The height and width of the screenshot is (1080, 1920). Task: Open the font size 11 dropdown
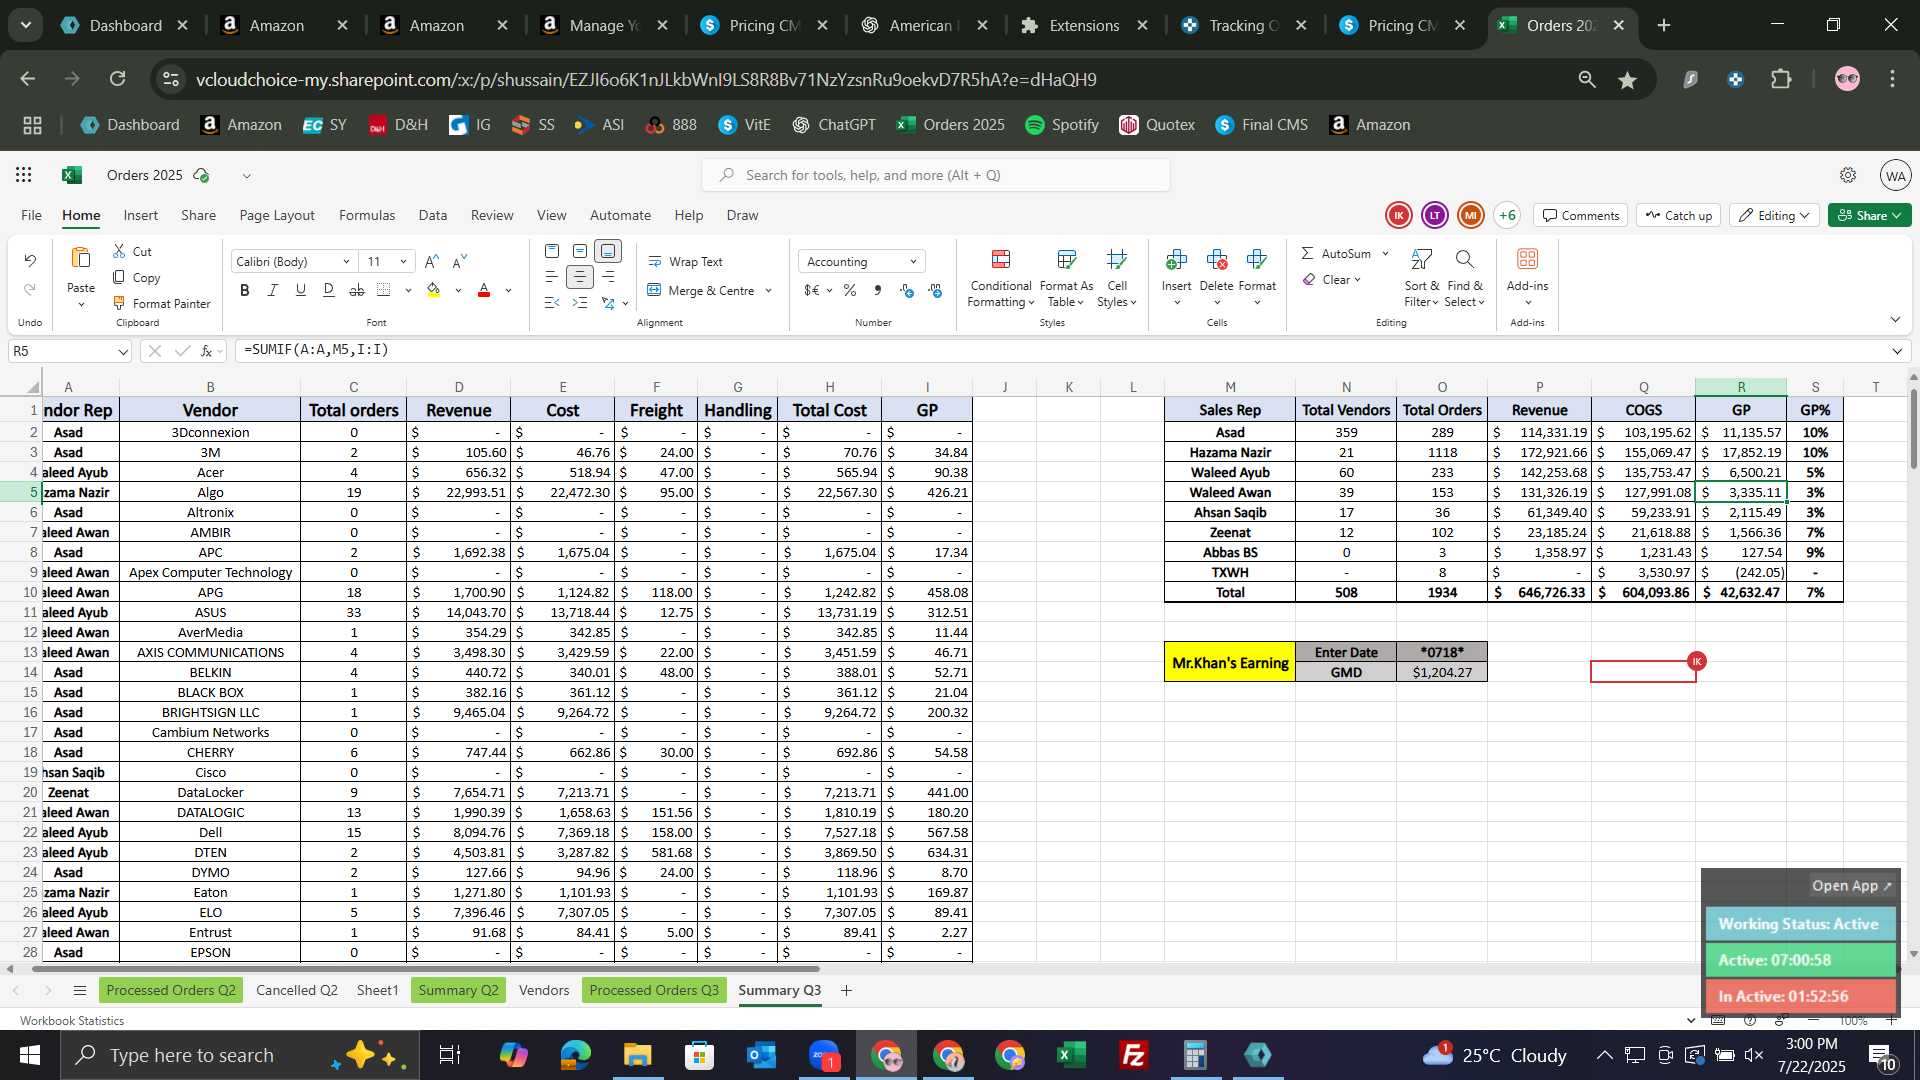(x=403, y=262)
